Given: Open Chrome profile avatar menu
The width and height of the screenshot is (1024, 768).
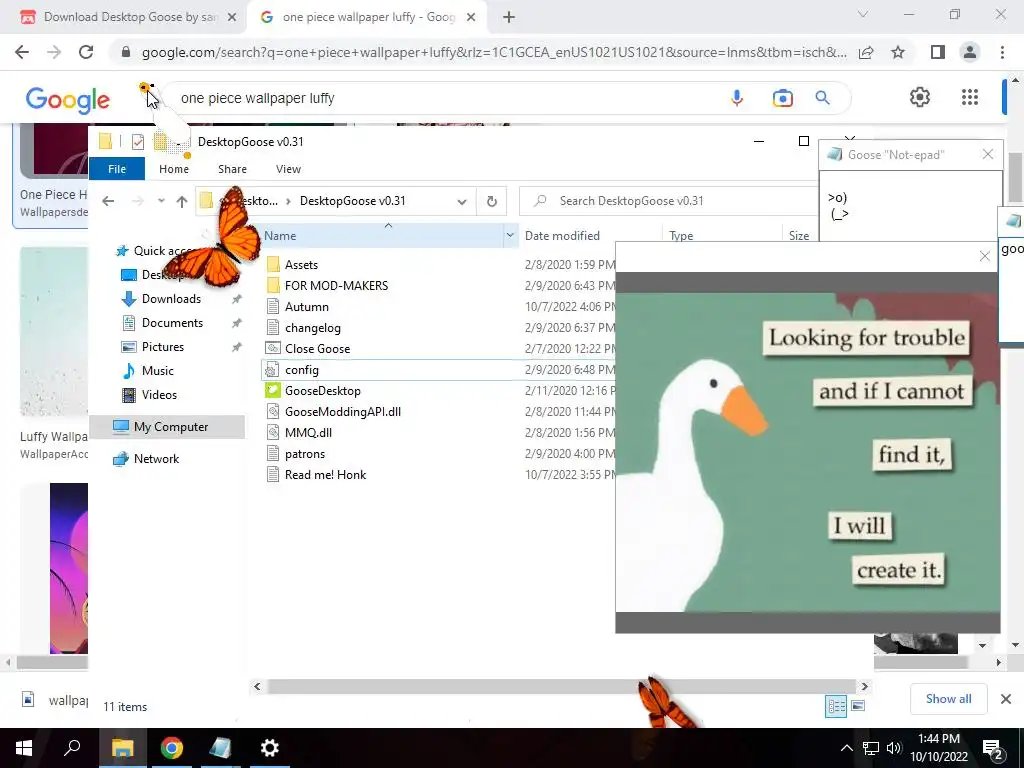Looking at the screenshot, I should pos(970,52).
